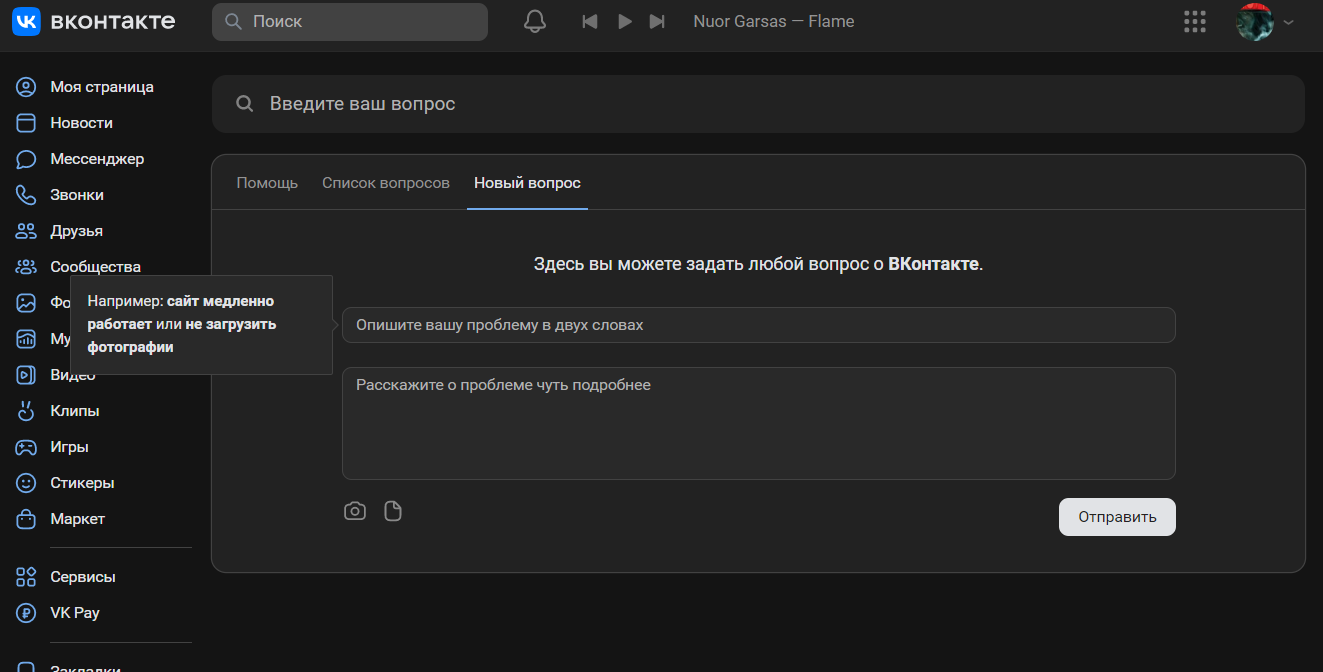Screen dimensions: 1323x672
Task: Click the Games controller icon
Action: [x=26, y=447]
